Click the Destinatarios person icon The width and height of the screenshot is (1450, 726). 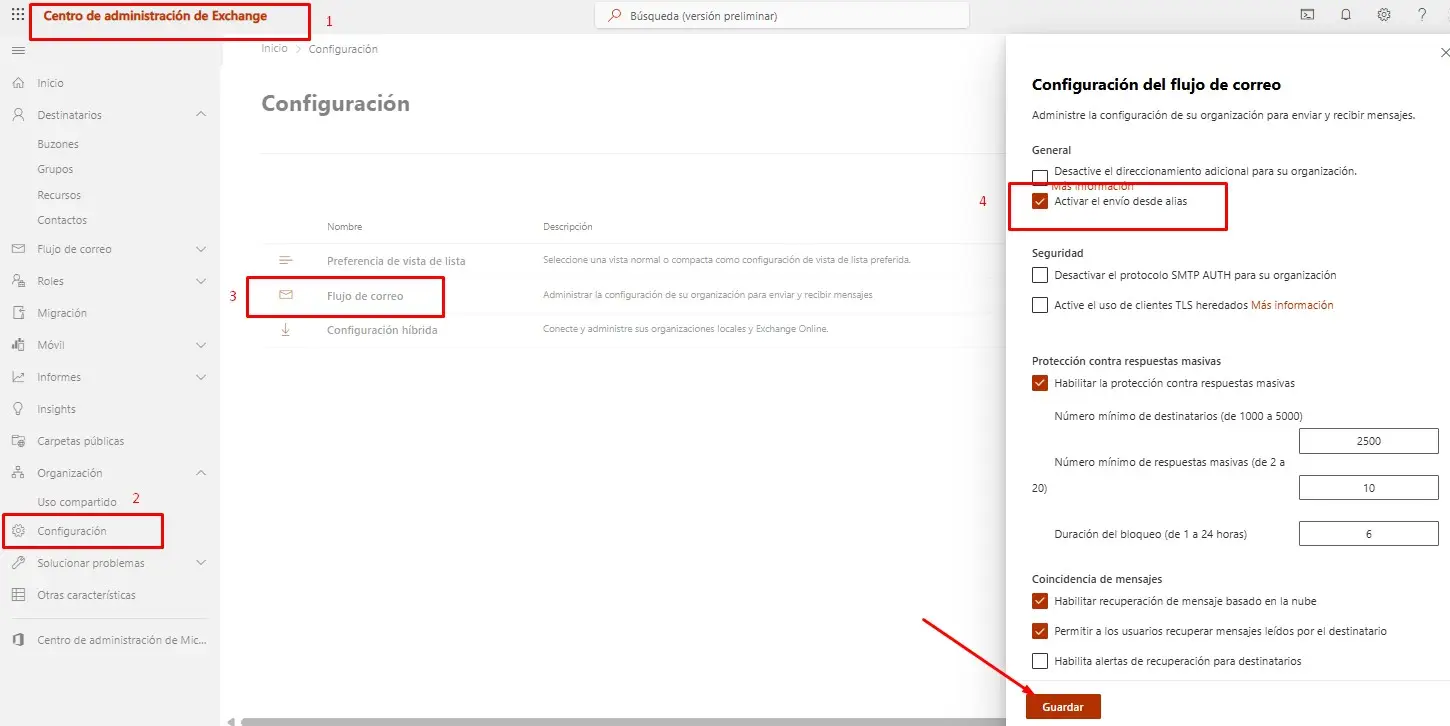click(x=18, y=115)
